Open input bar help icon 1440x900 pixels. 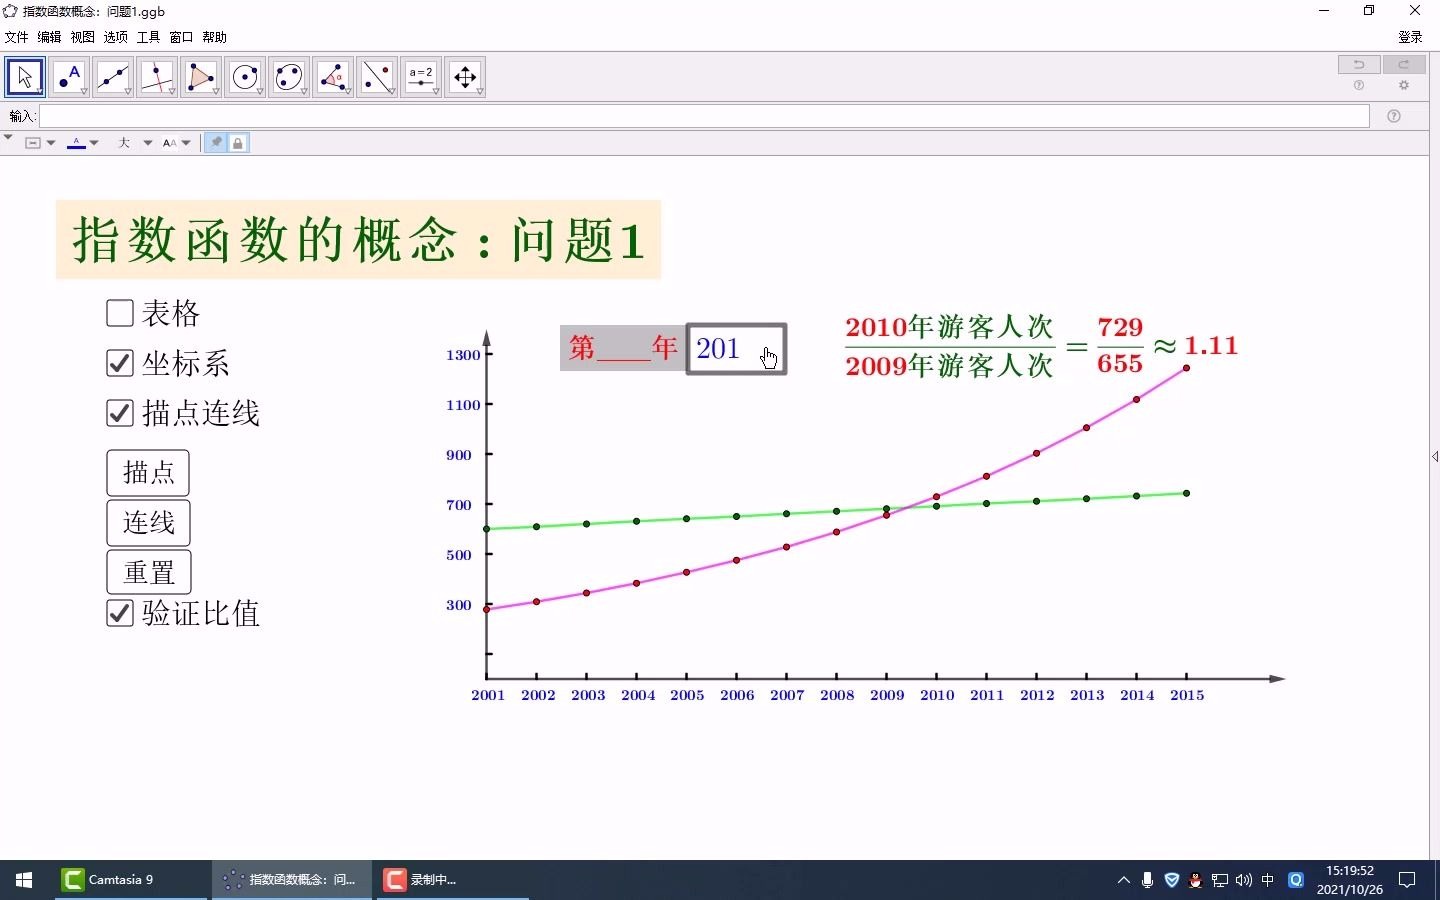1394,116
